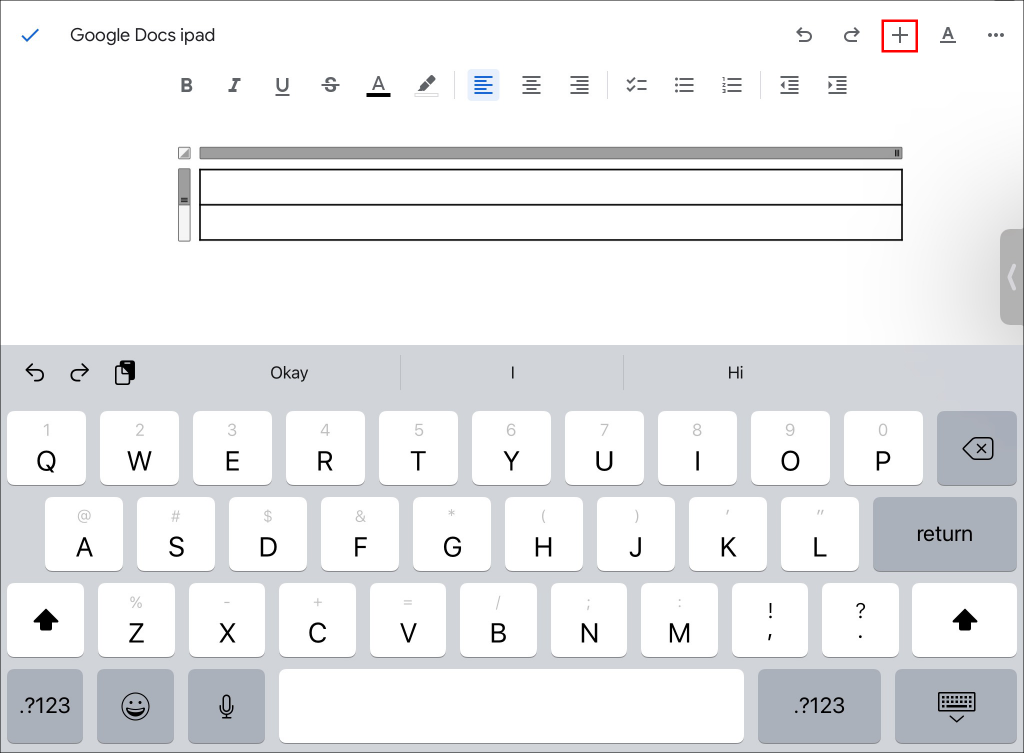Expand the side panel with the chevron handle
The width and height of the screenshot is (1024, 753).
click(x=1012, y=277)
